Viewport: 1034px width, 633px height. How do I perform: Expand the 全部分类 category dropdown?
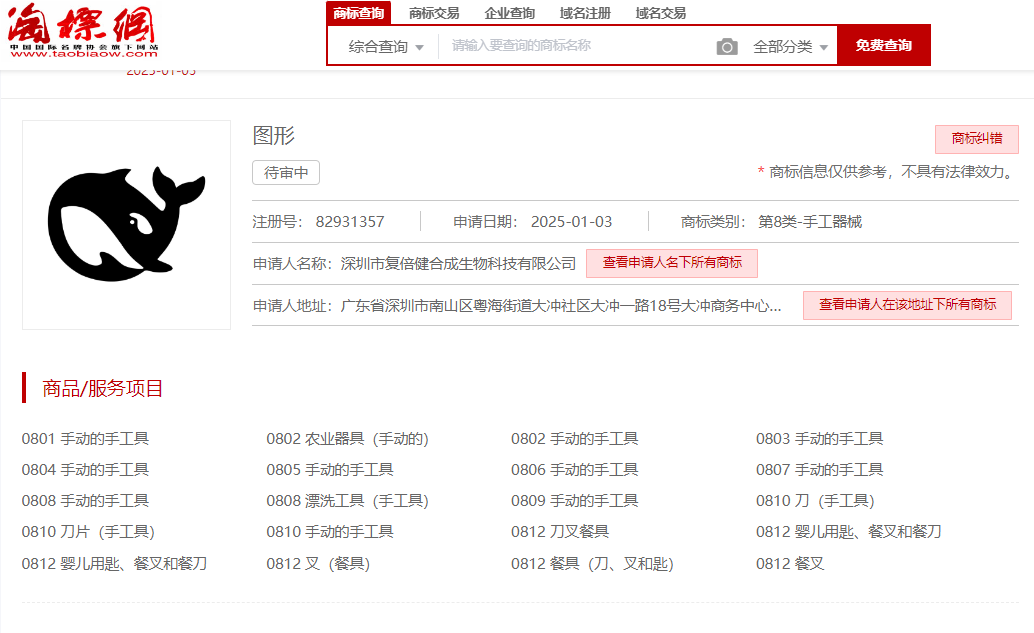click(x=791, y=47)
